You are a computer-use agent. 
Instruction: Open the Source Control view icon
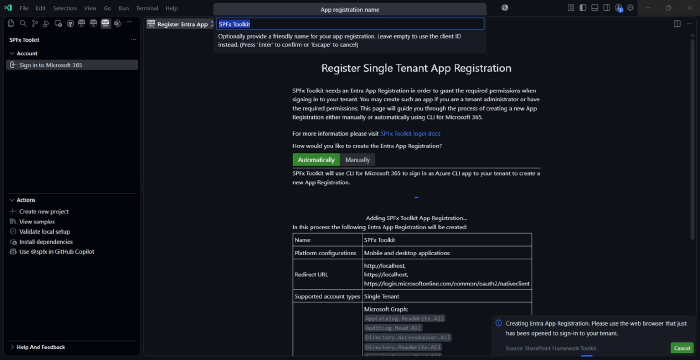click(35, 24)
